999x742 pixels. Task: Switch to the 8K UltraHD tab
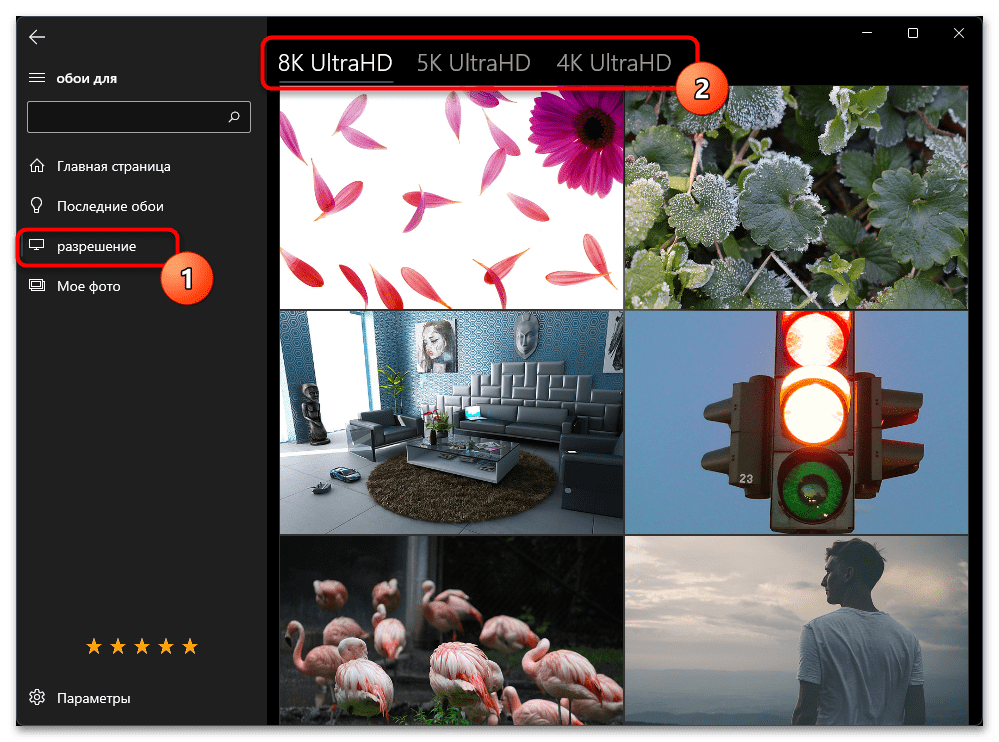pyautogui.click(x=335, y=63)
